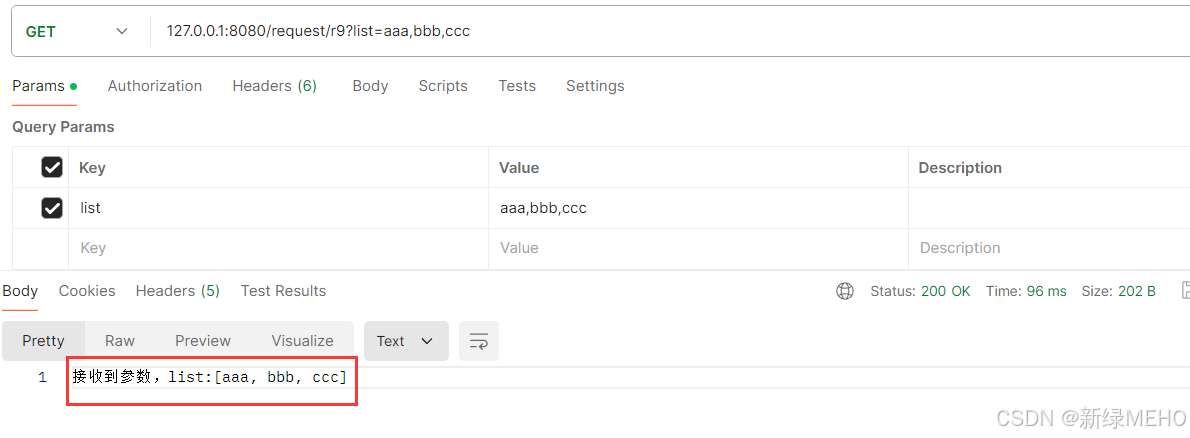Open the GET method dropdown
Screen dimensions: 1190x438
tap(77, 31)
